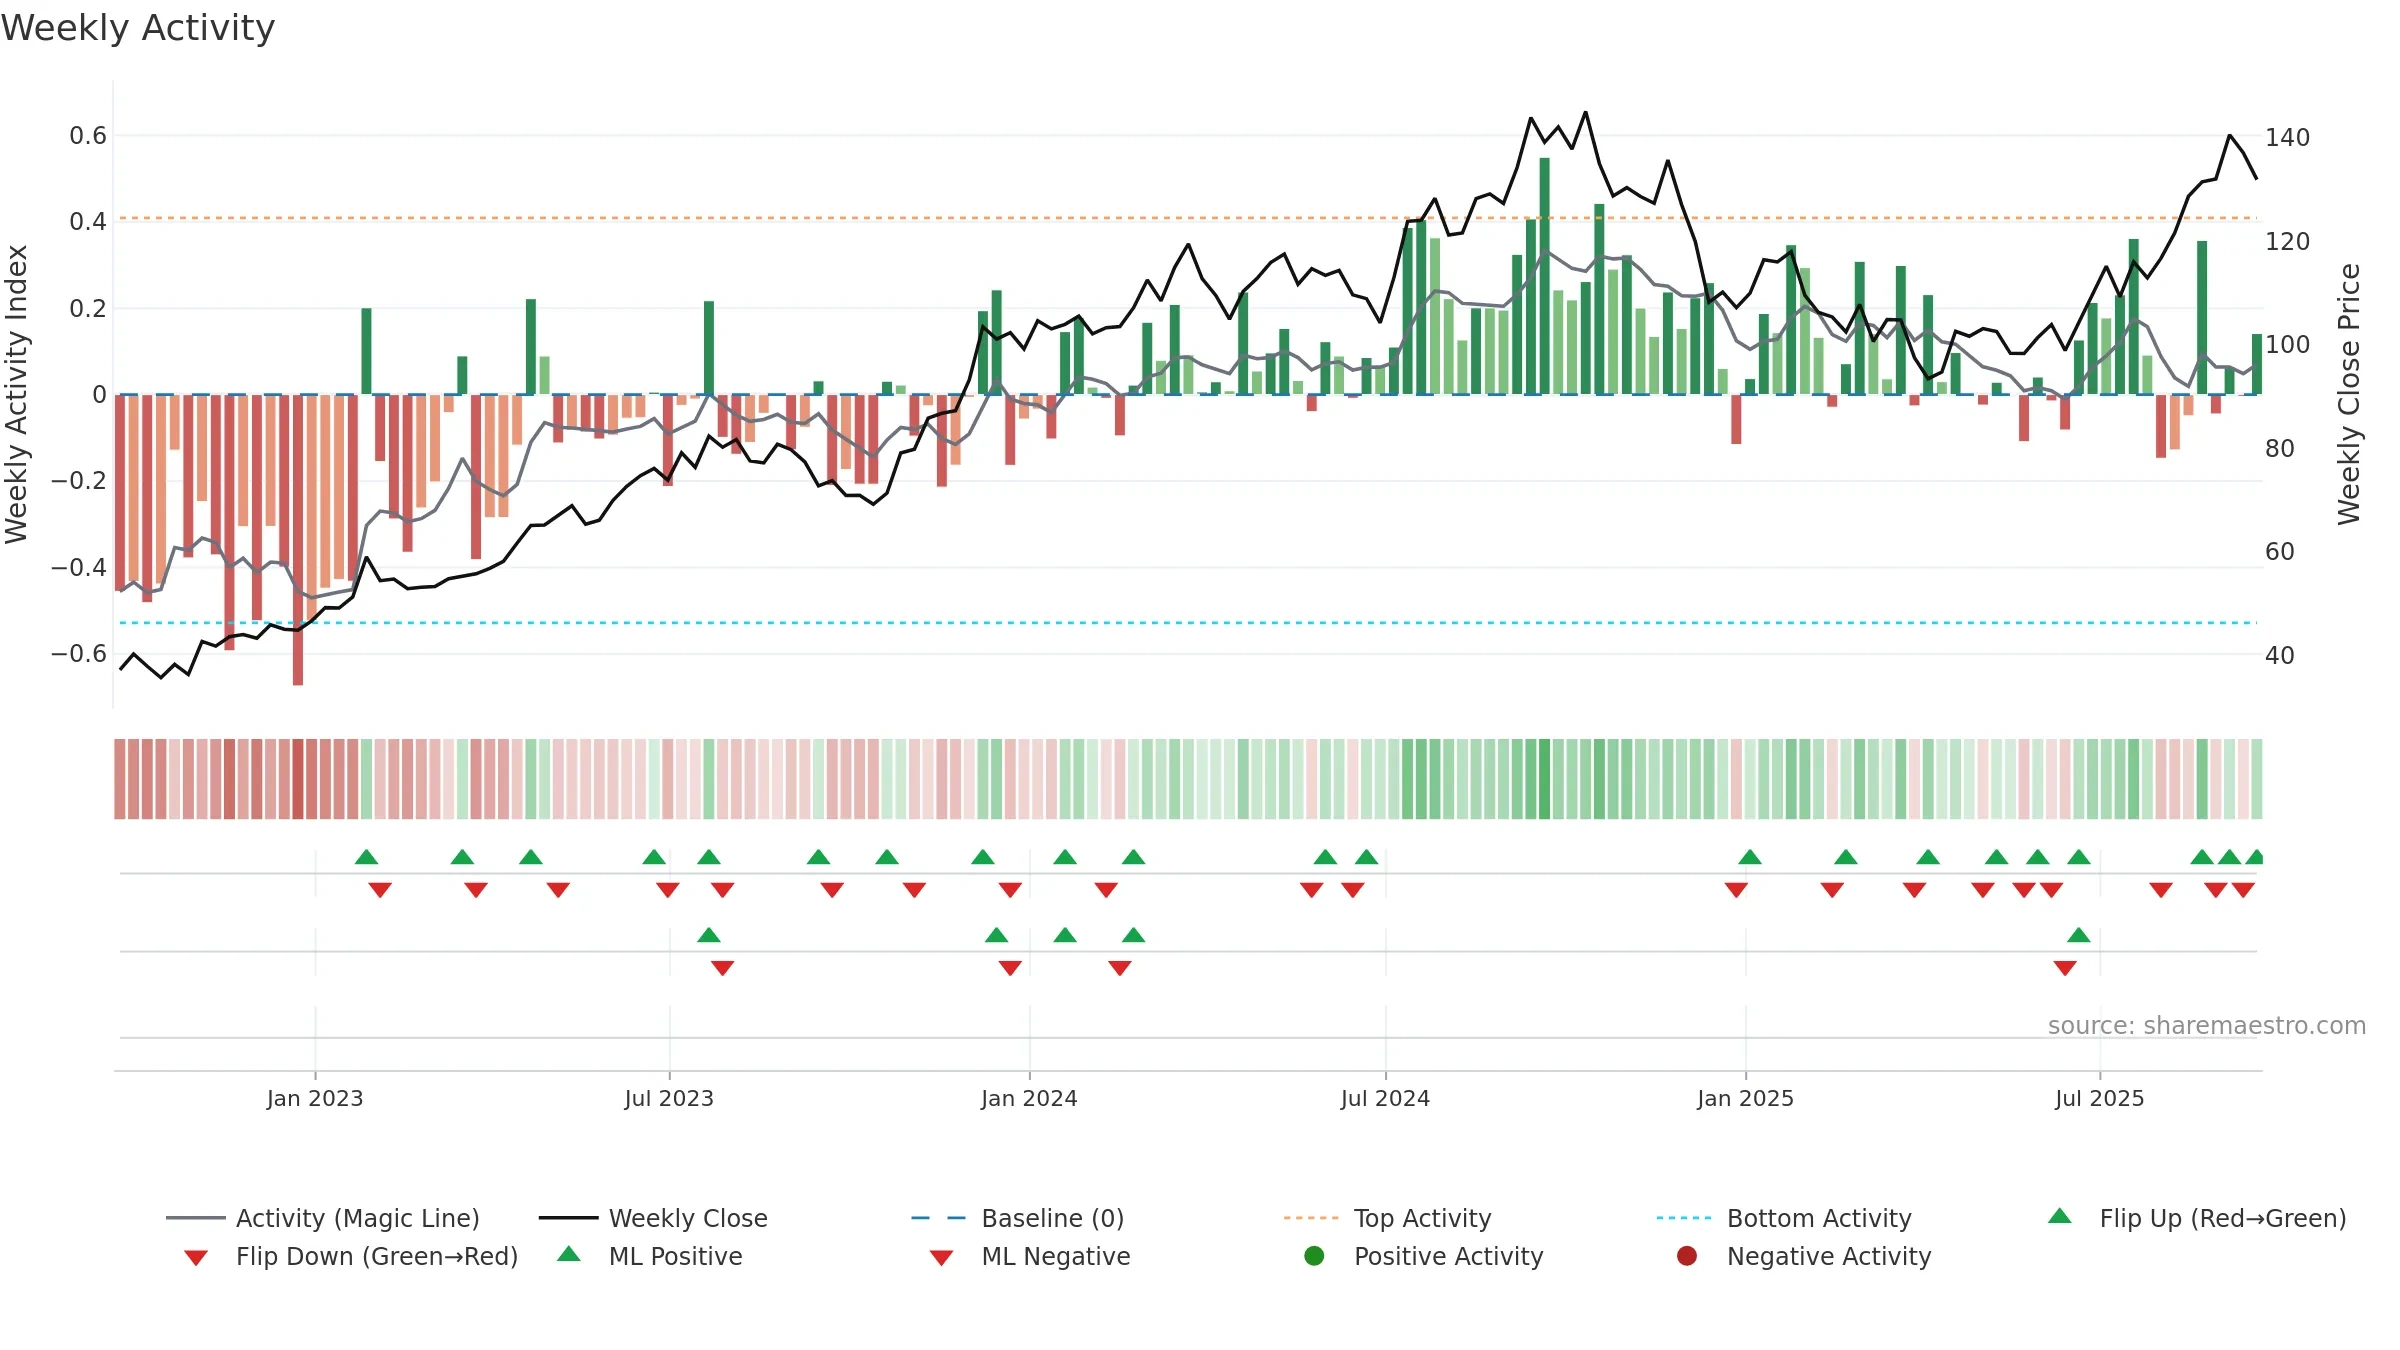The image size is (2400, 1350).
Task: Toggle Flip Up (Red→Green) legend entry
Action: [2197, 1218]
